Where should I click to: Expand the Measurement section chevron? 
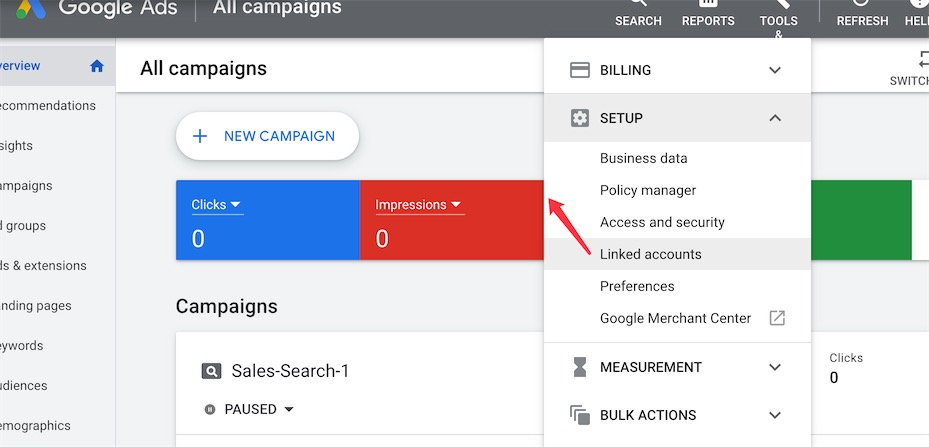(x=775, y=367)
